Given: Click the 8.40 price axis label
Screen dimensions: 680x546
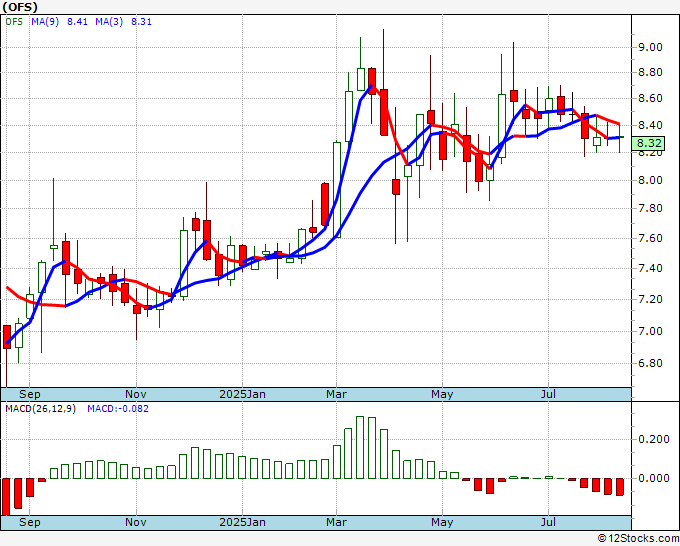Looking at the screenshot, I should [651, 125].
